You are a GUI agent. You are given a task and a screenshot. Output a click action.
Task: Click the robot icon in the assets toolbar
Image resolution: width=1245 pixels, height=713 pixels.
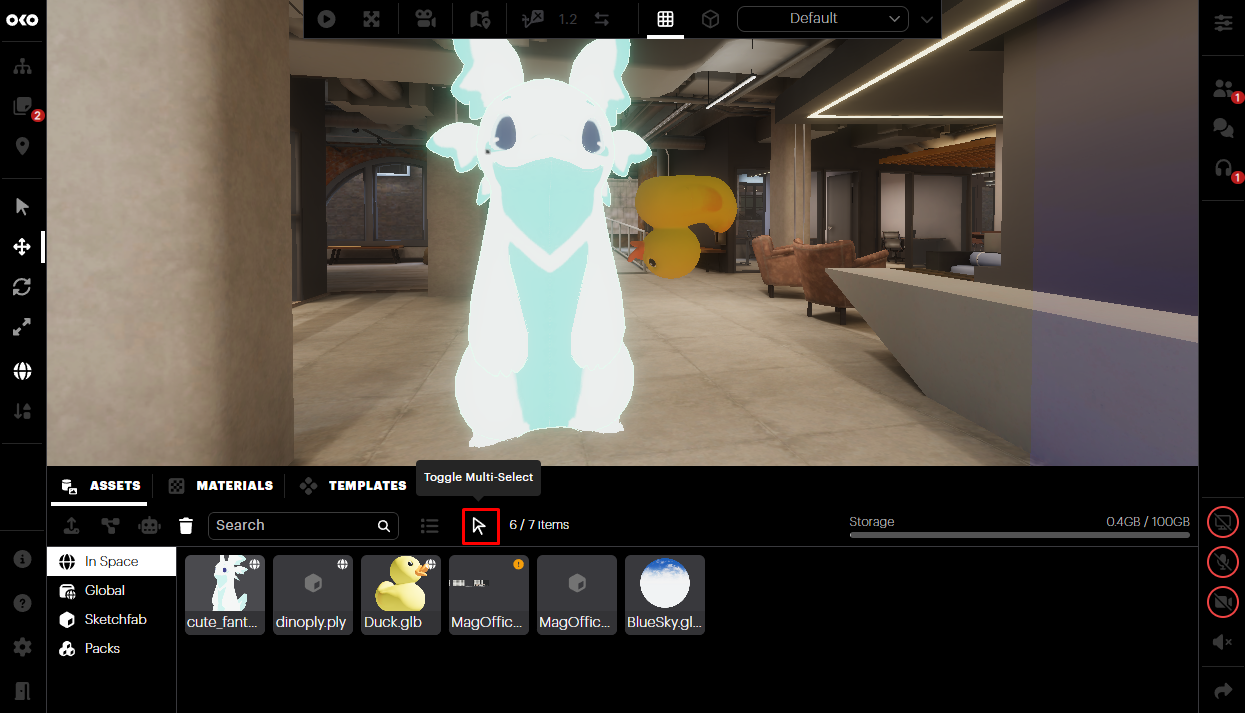(149, 526)
